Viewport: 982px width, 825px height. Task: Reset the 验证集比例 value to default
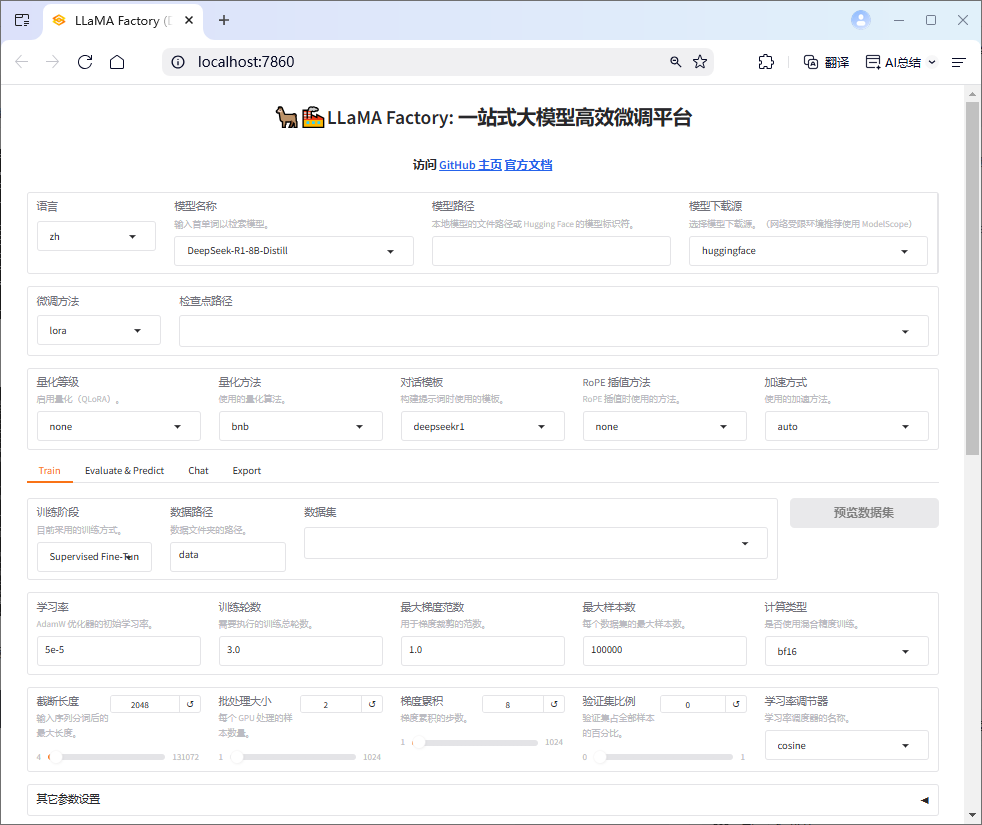click(736, 704)
